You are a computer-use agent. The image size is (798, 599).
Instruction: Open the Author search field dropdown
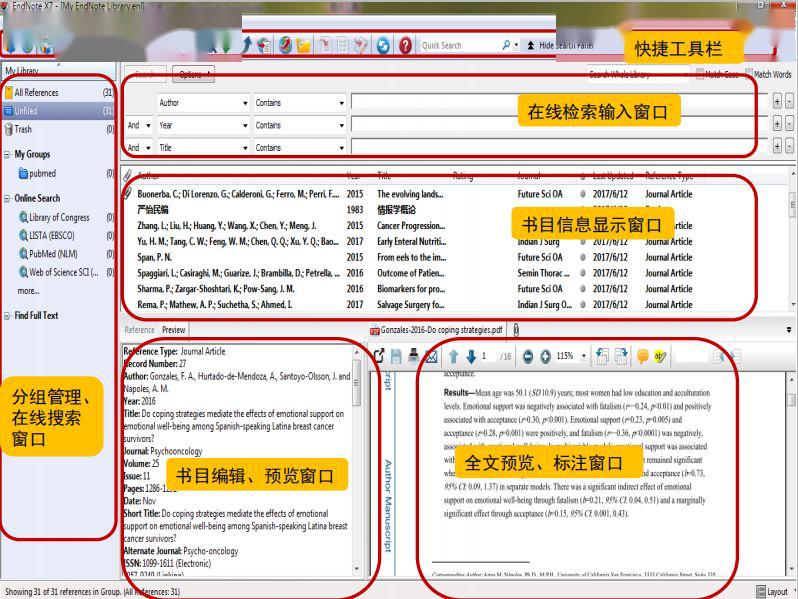click(245, 102)
